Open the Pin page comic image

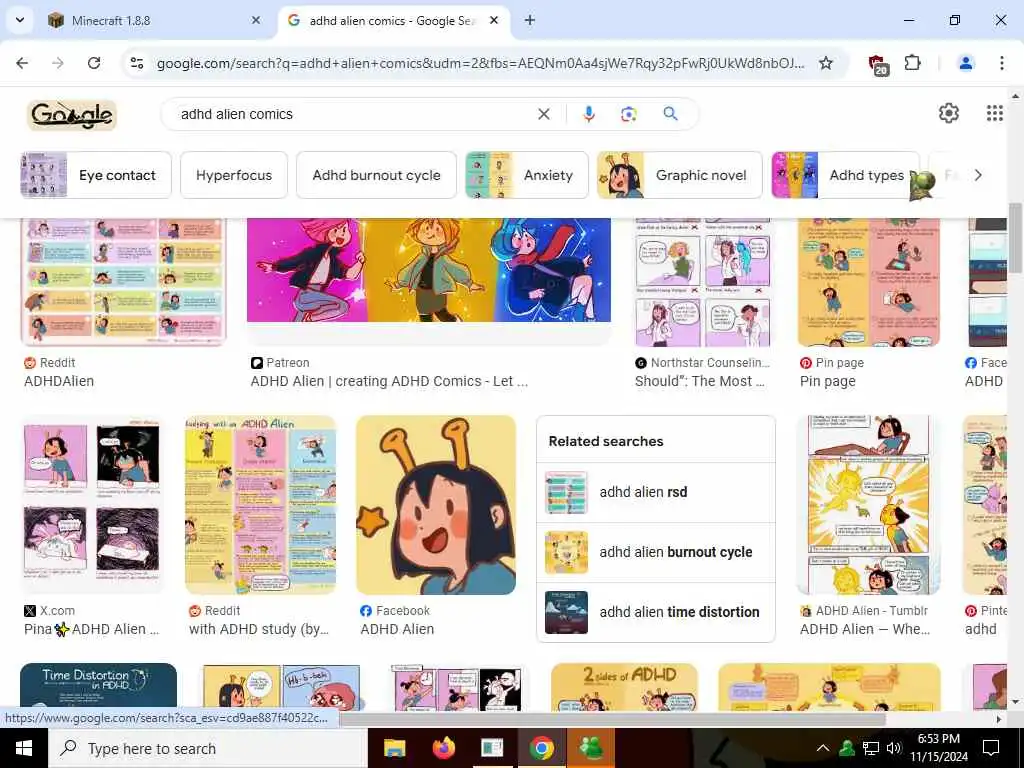(869, 281)
